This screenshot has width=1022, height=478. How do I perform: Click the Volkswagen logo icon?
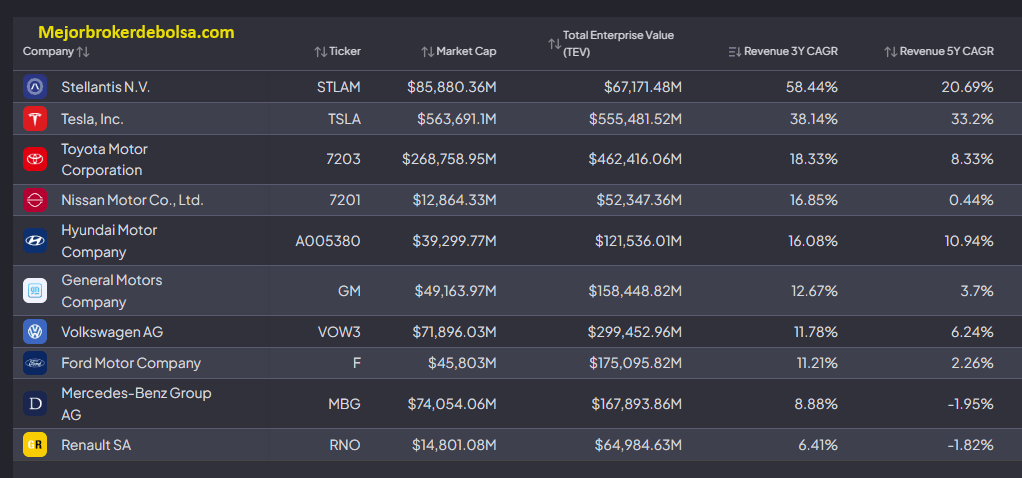click(35, 332)
